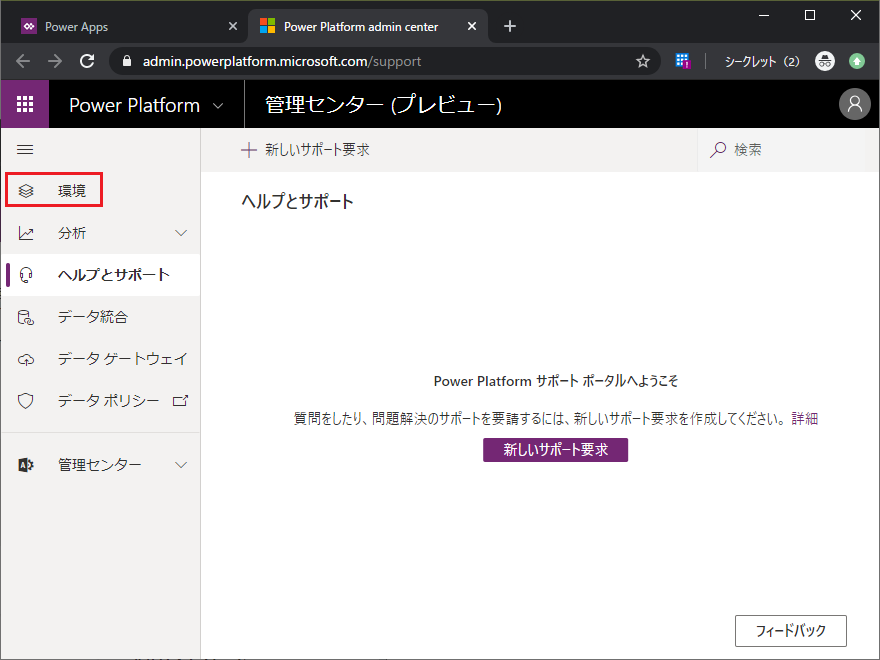
Task: Open the 詳細 link
Action: coord(804,419)
